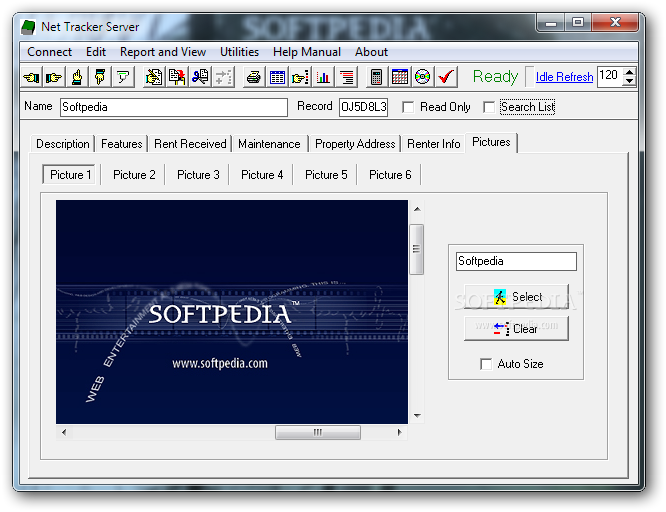Click the Clear picture button

pos(516,329)
